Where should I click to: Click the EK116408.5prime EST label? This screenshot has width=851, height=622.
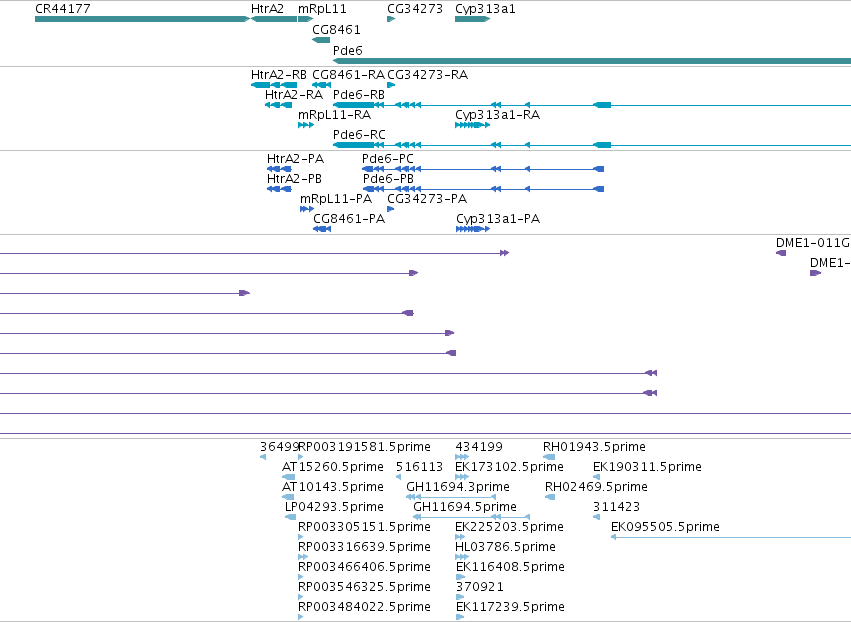click(510, 567)
